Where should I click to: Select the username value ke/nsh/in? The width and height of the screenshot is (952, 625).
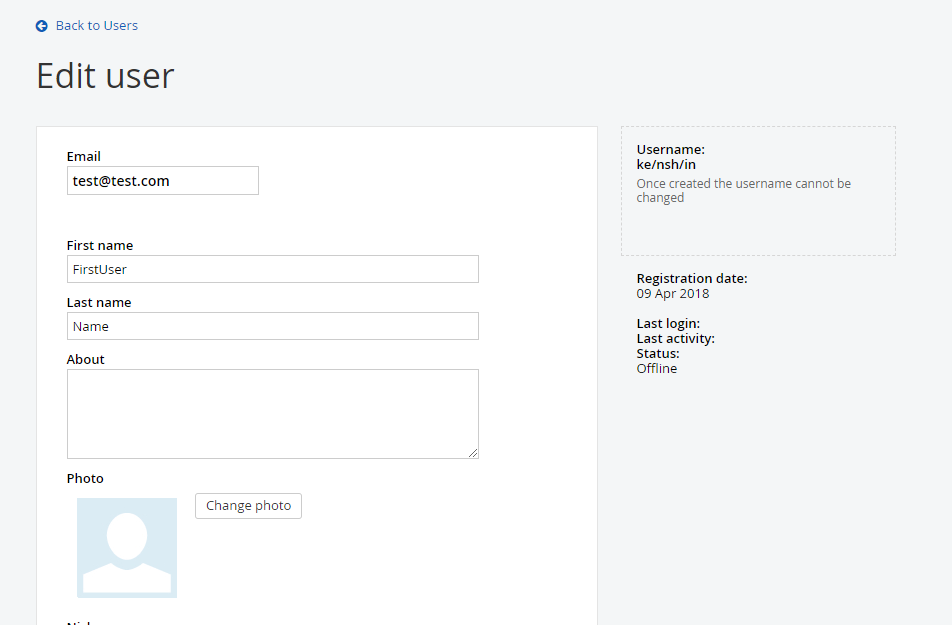[666, 165]
